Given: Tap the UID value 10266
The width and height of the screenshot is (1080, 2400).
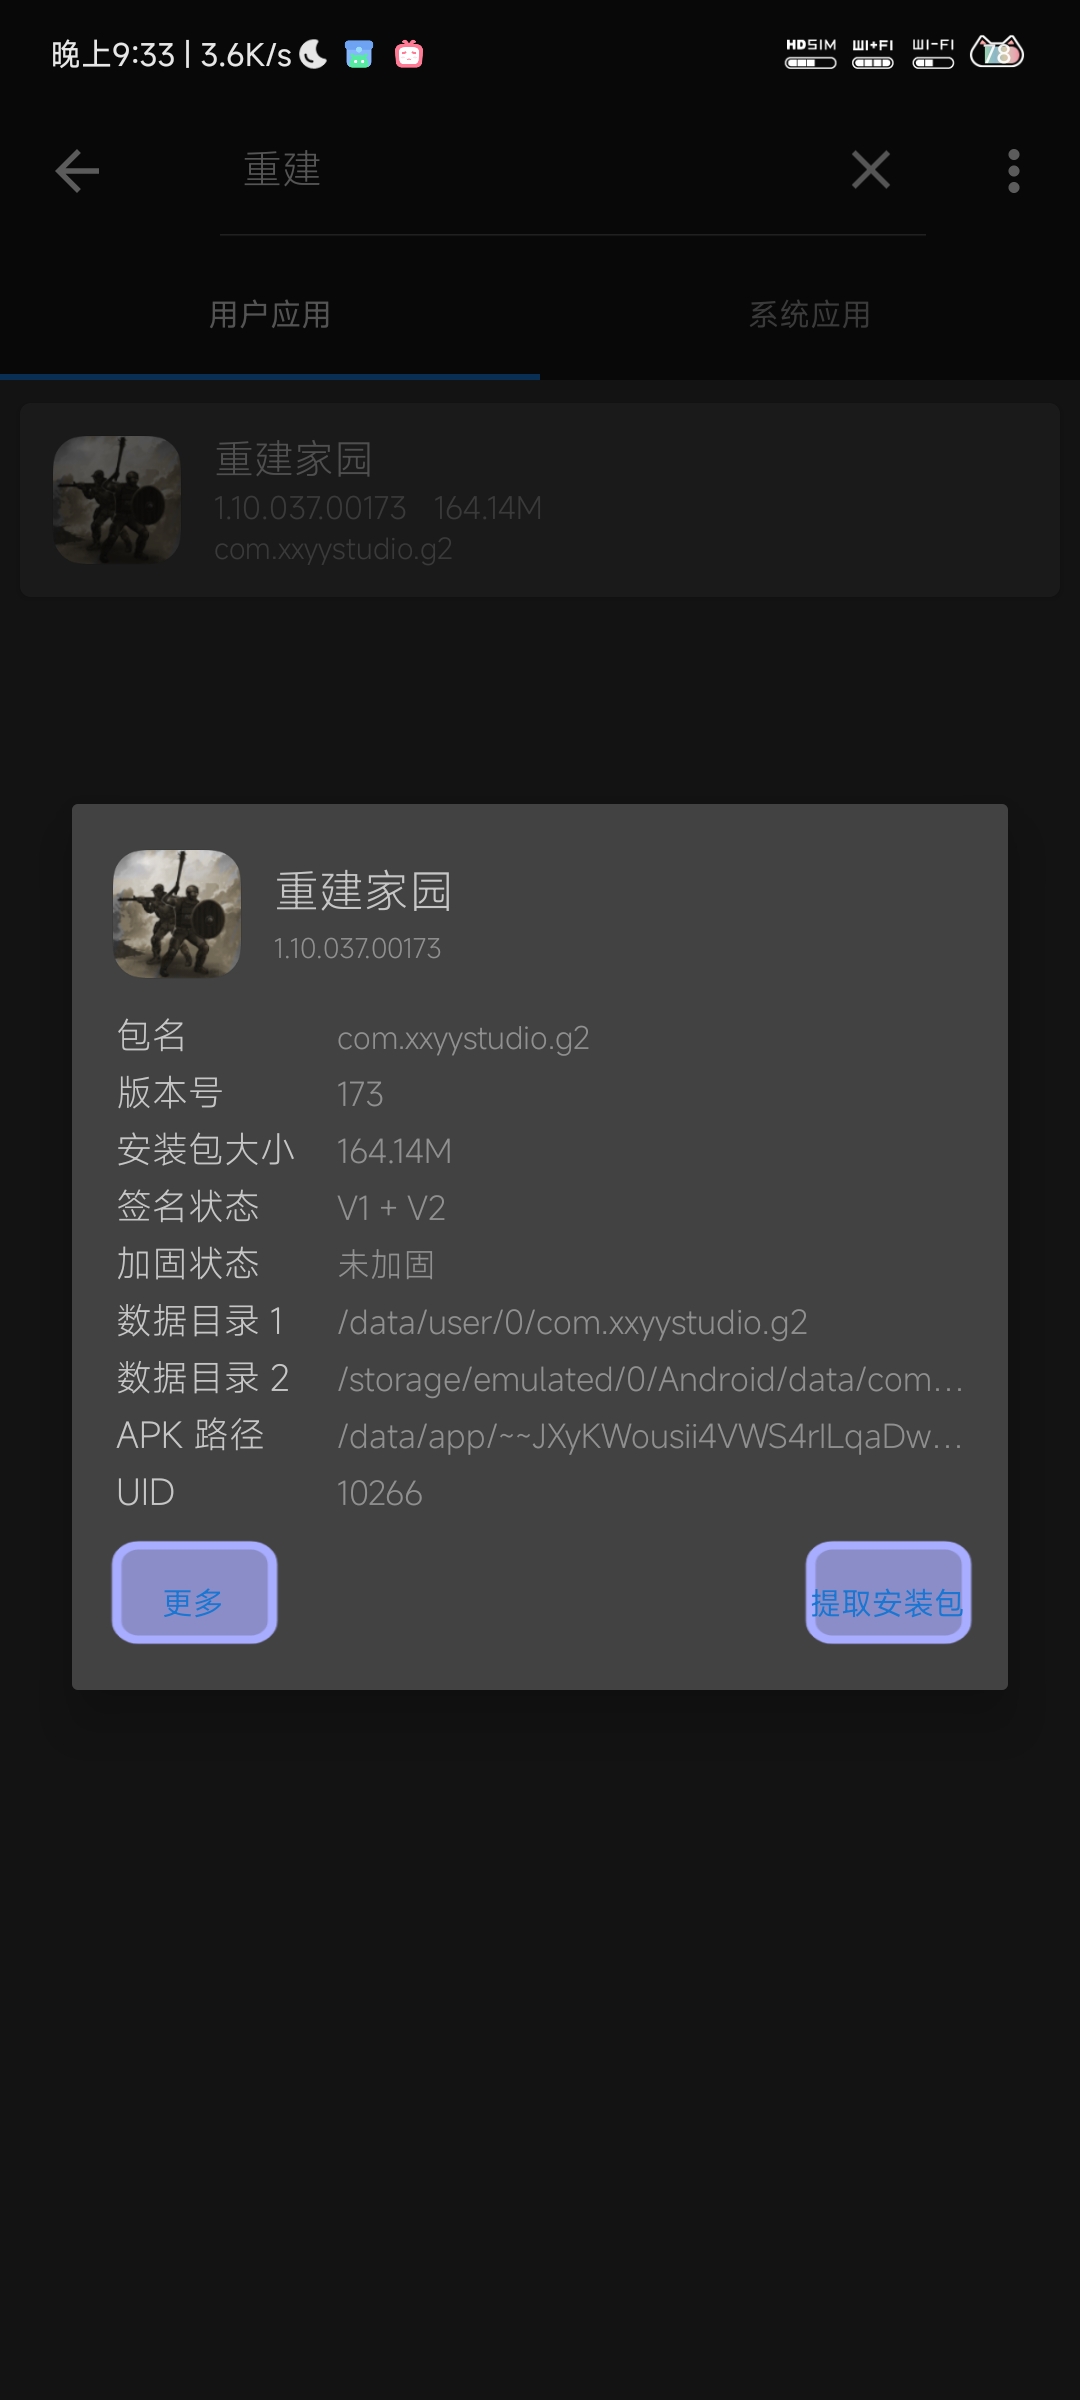Looking at the screenshot, I should coord(380,1493).
